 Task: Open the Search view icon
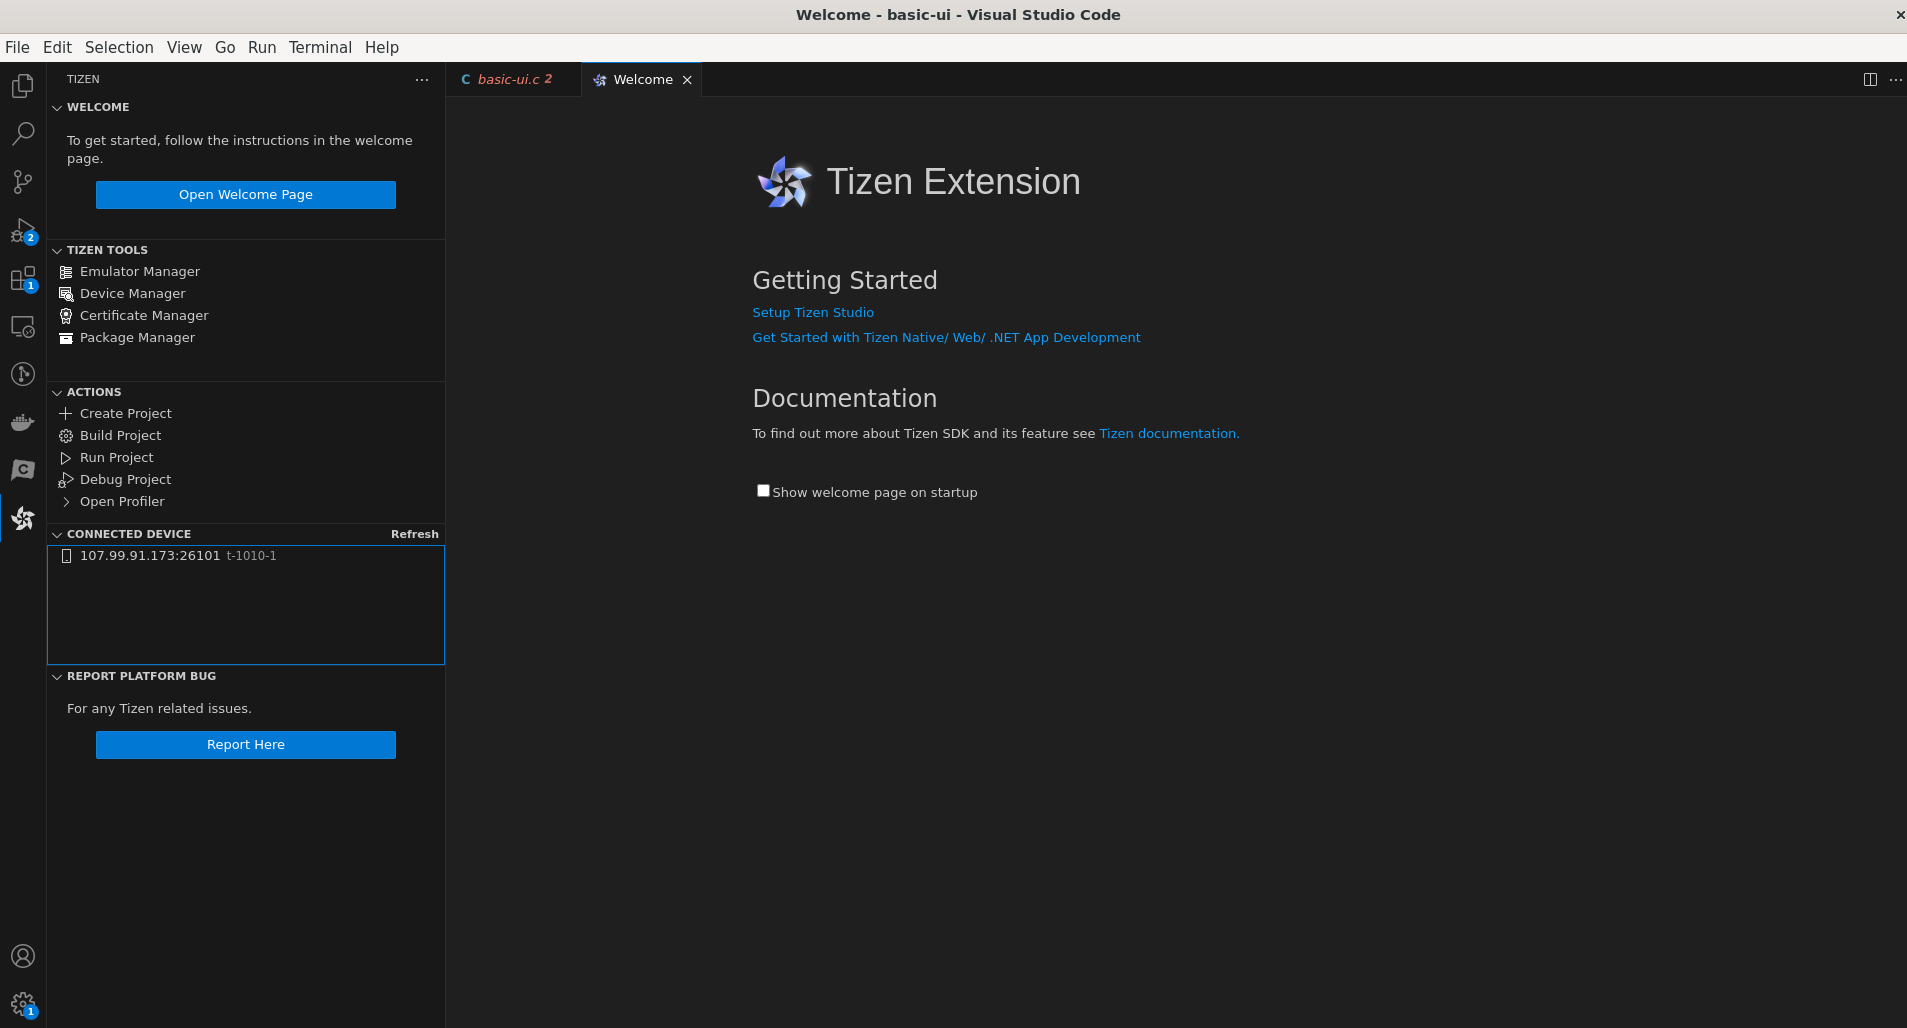pyautogui.click(x=22, y=134)
